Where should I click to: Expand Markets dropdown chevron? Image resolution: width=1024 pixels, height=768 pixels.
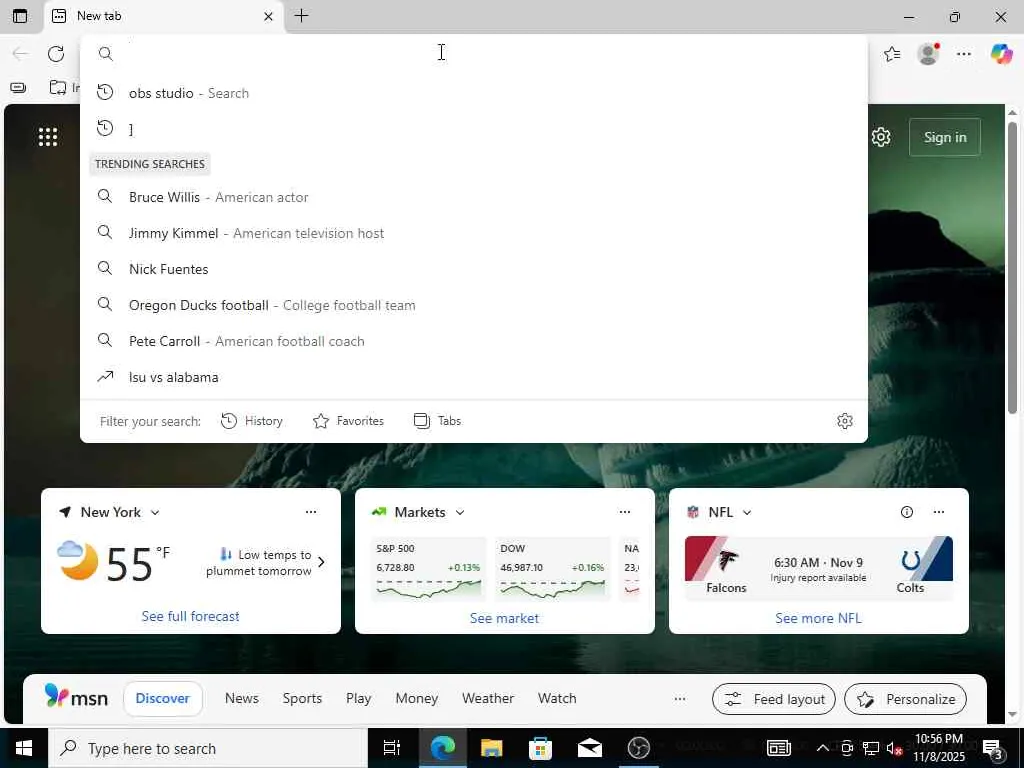click(460, 513)
